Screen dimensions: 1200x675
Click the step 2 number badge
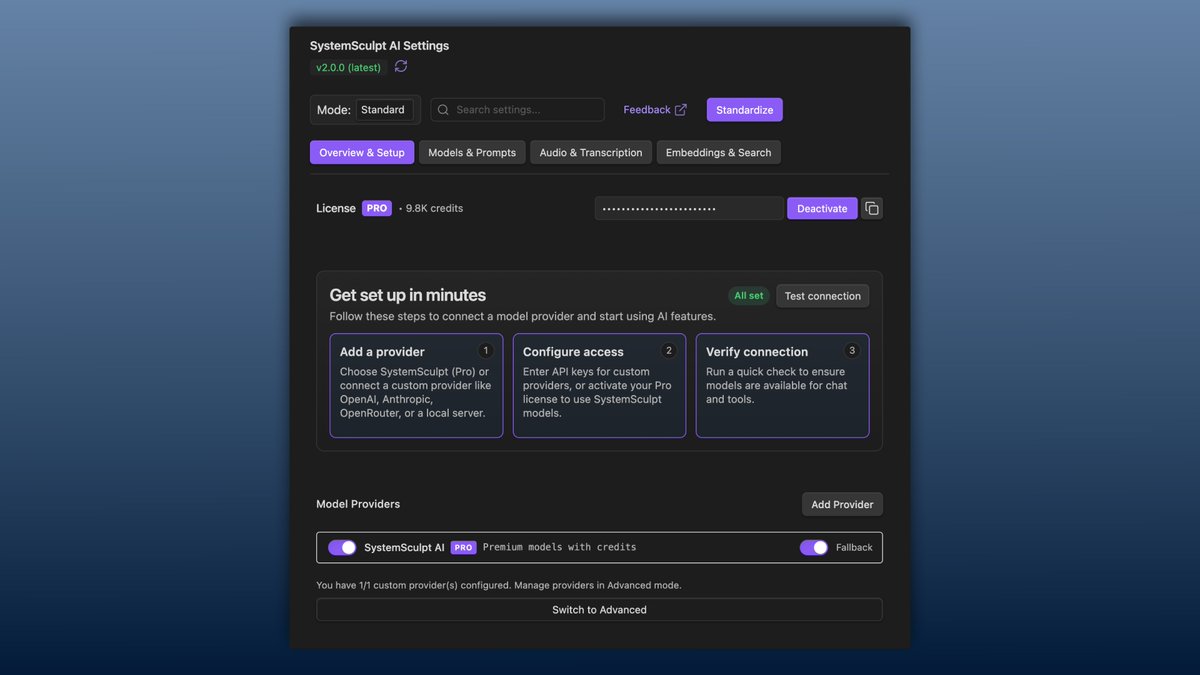pos(669,351)
